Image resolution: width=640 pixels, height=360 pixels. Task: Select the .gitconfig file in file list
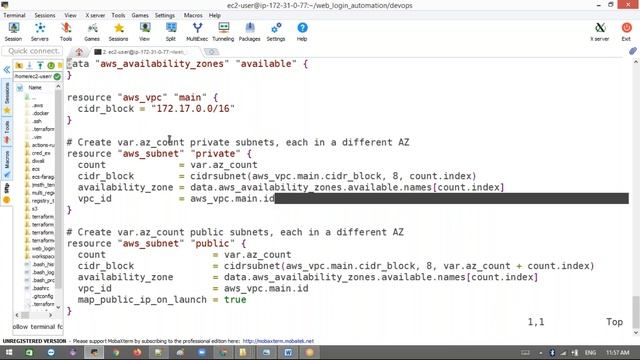click(x=42, y=296)
